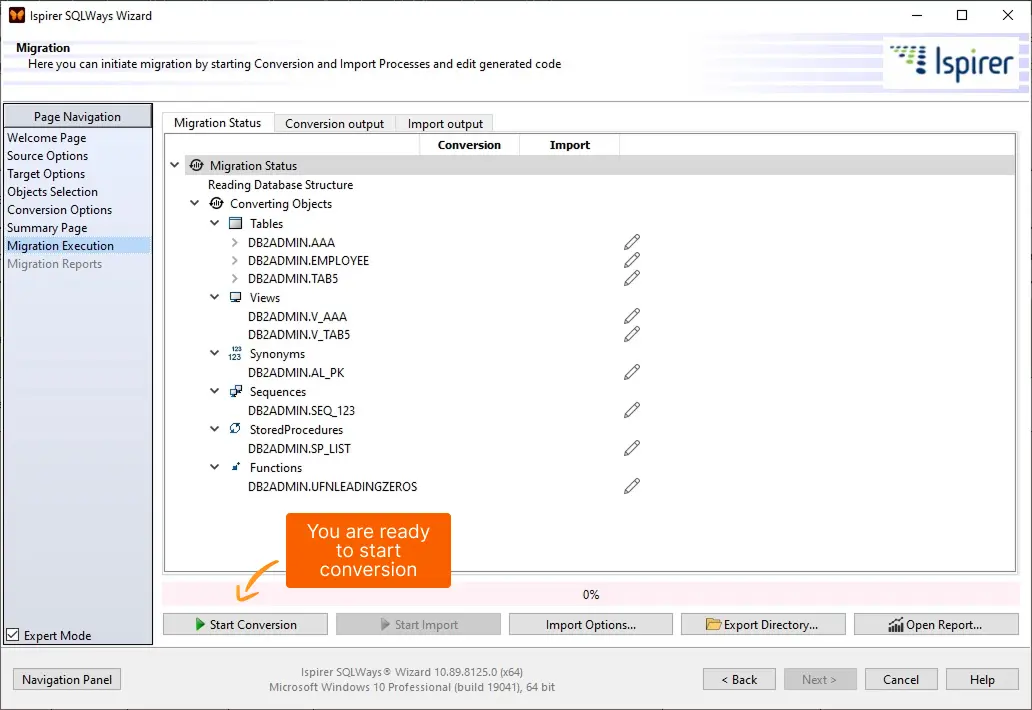
Task: Toggle the Expert Mode checkbox
Action: [13, 635]
